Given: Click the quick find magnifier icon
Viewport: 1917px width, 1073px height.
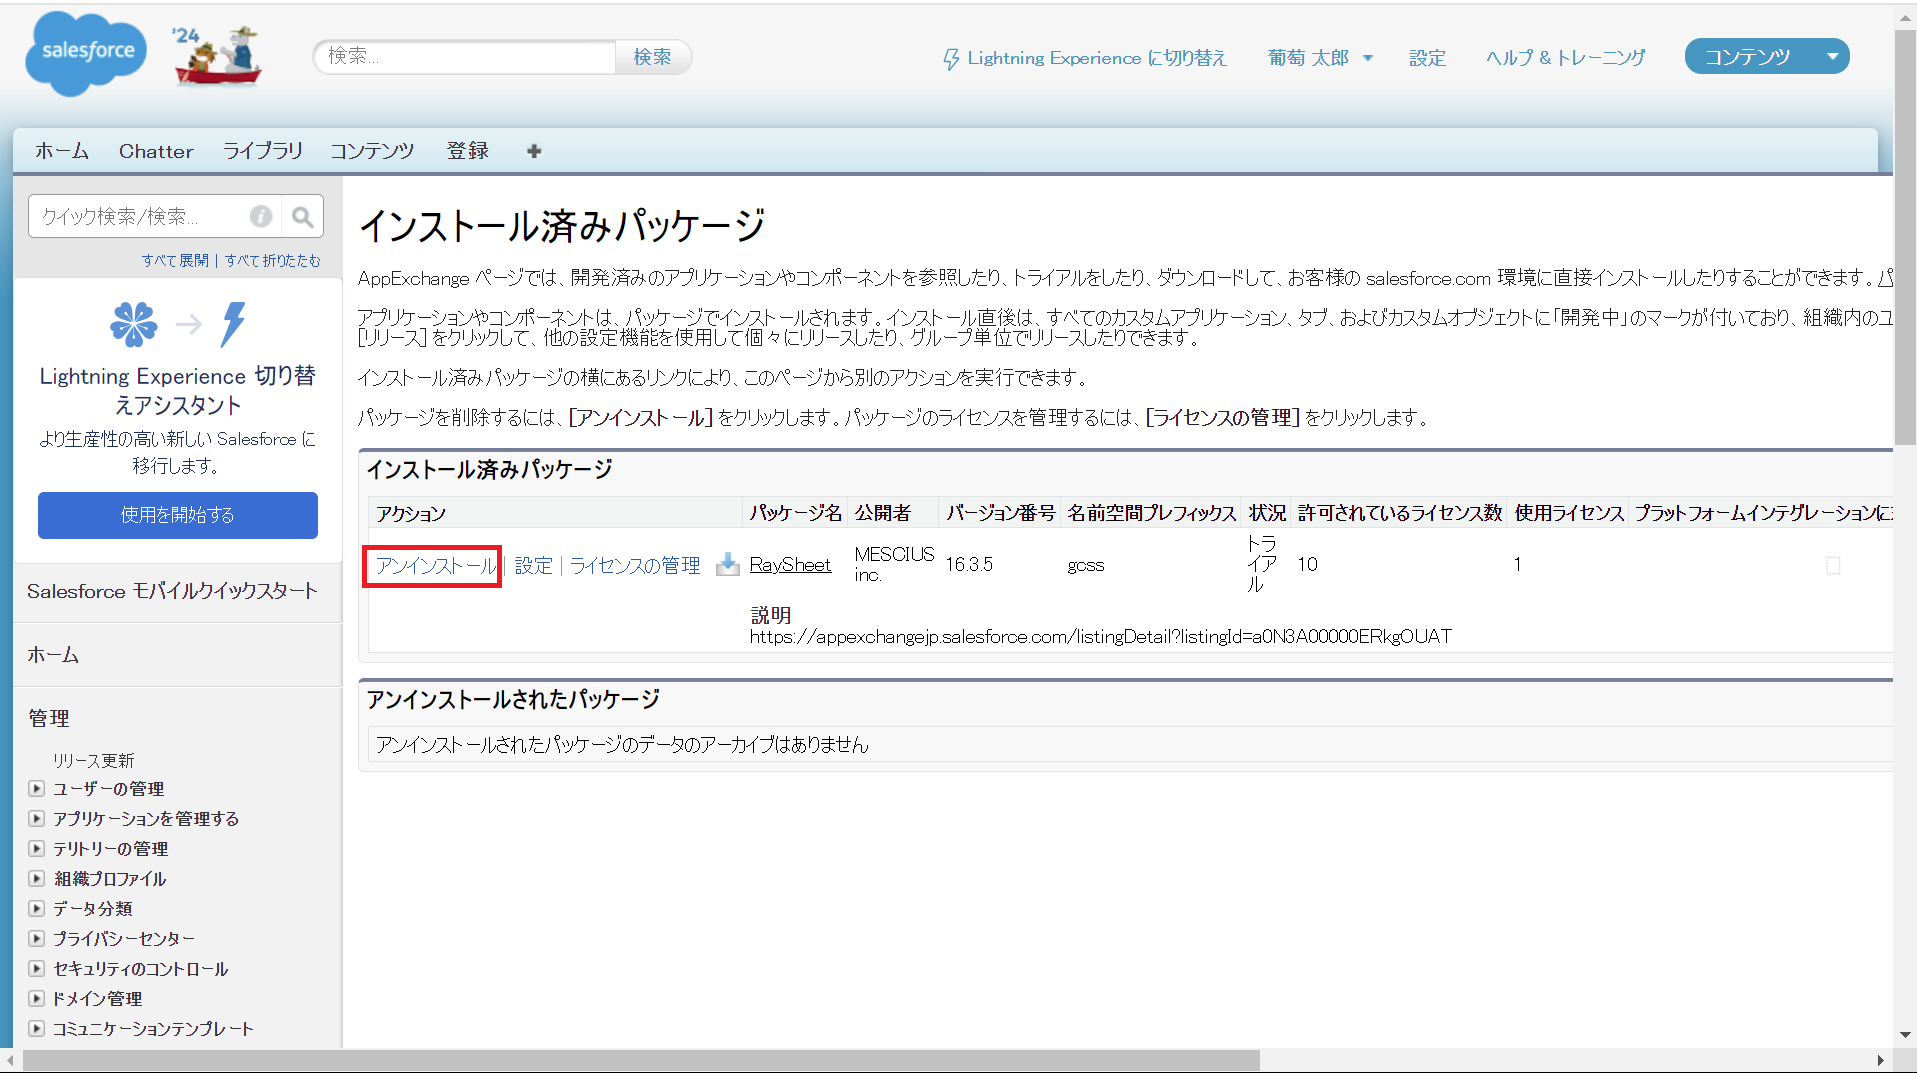Looking at the screenshot, I should 302,216.
